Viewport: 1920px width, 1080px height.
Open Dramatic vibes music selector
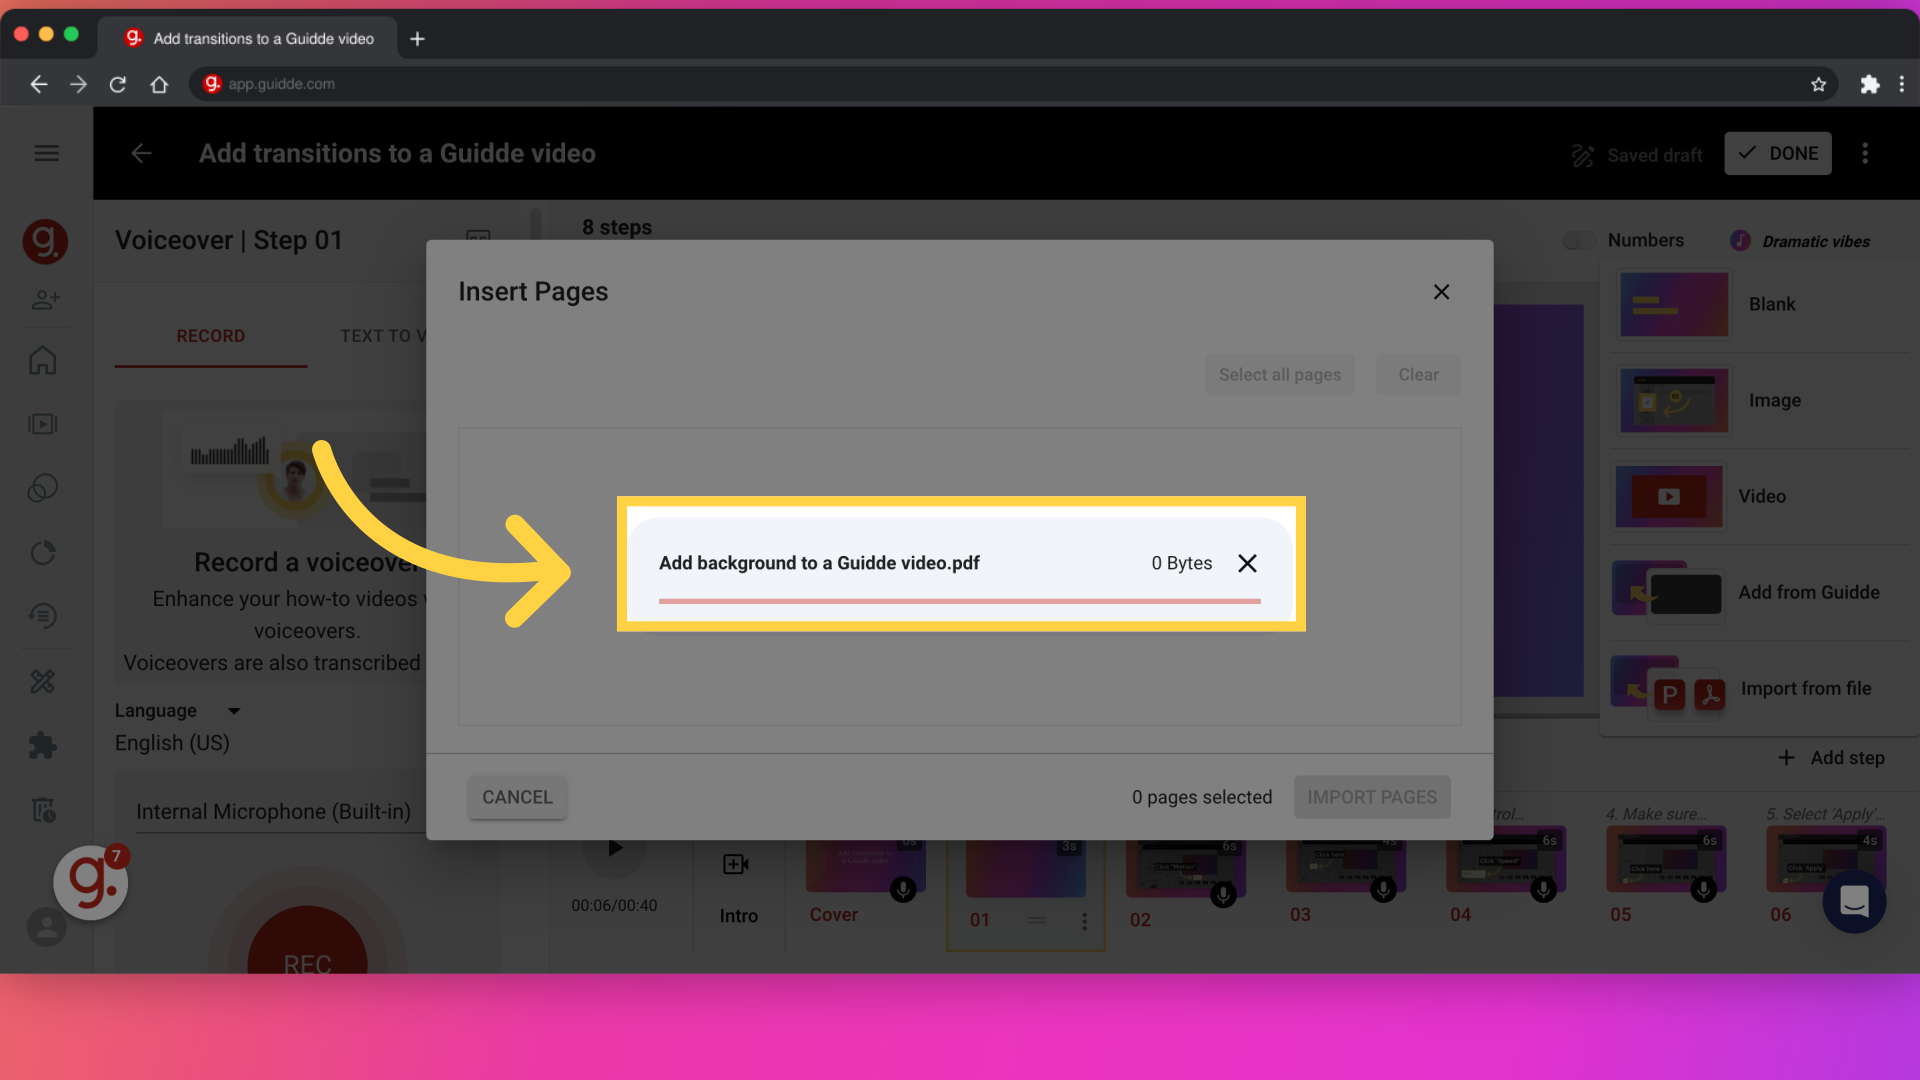pos(1800,241)
